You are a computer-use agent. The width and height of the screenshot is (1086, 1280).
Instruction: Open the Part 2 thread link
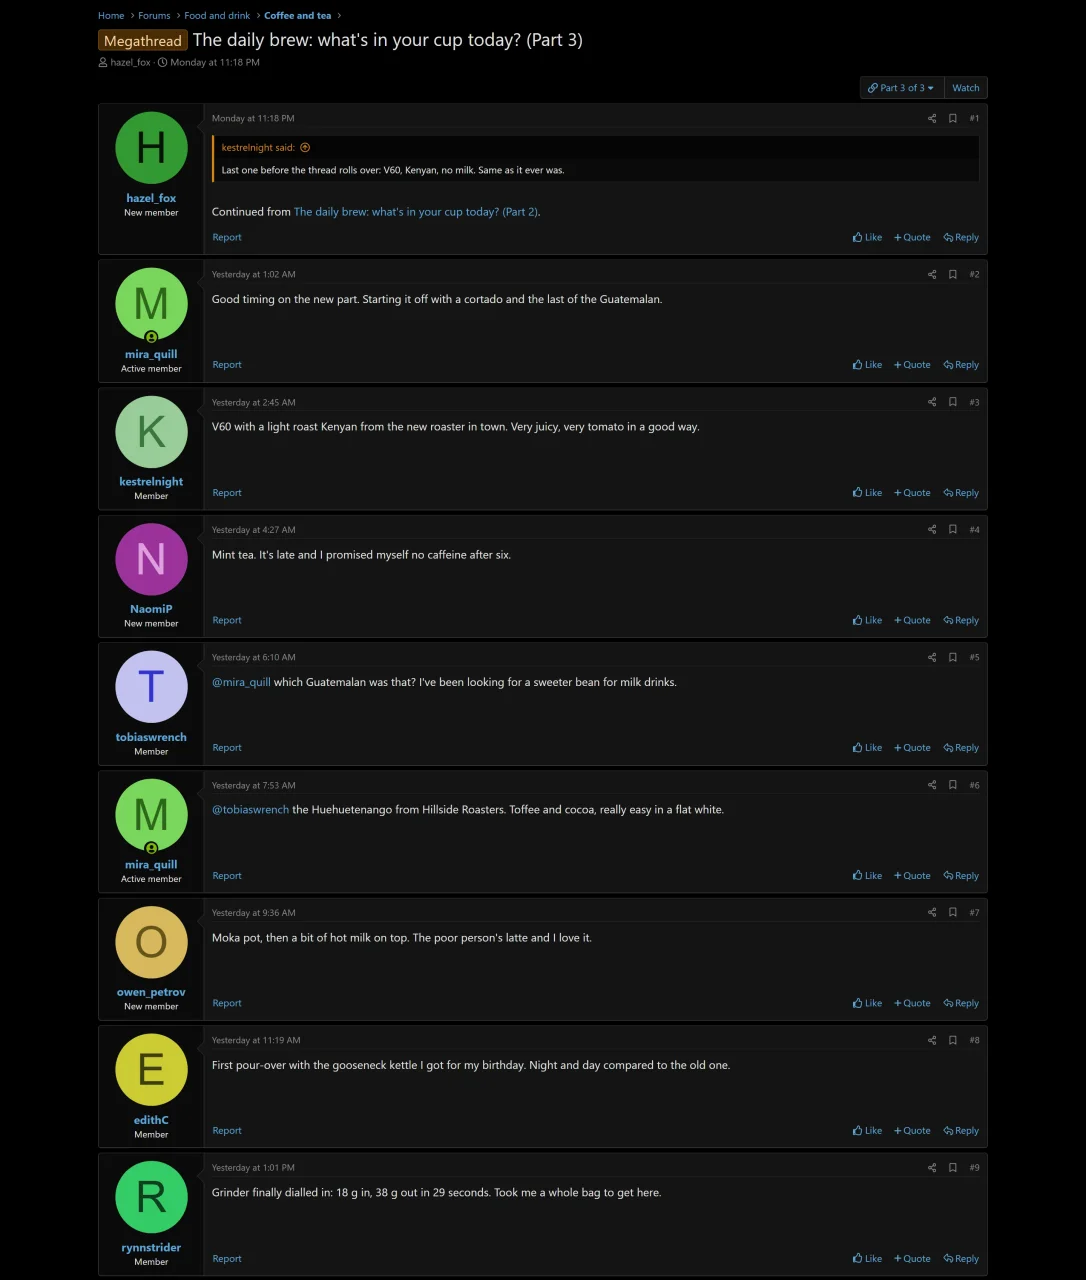tap(415, 212)
